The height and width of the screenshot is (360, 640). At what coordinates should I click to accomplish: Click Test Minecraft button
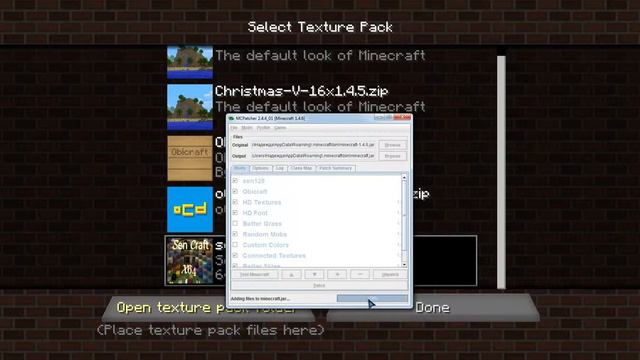[x=255, y=275]
